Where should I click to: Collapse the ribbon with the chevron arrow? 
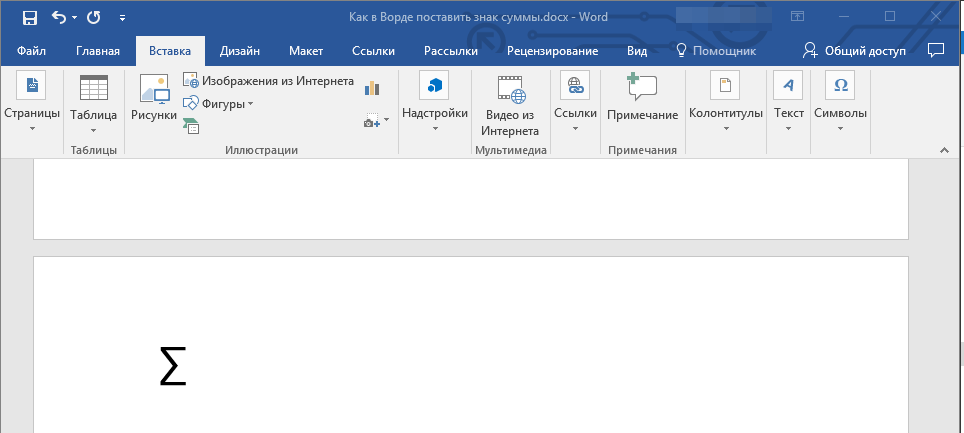pyautogui.click(x=943, y=150)
